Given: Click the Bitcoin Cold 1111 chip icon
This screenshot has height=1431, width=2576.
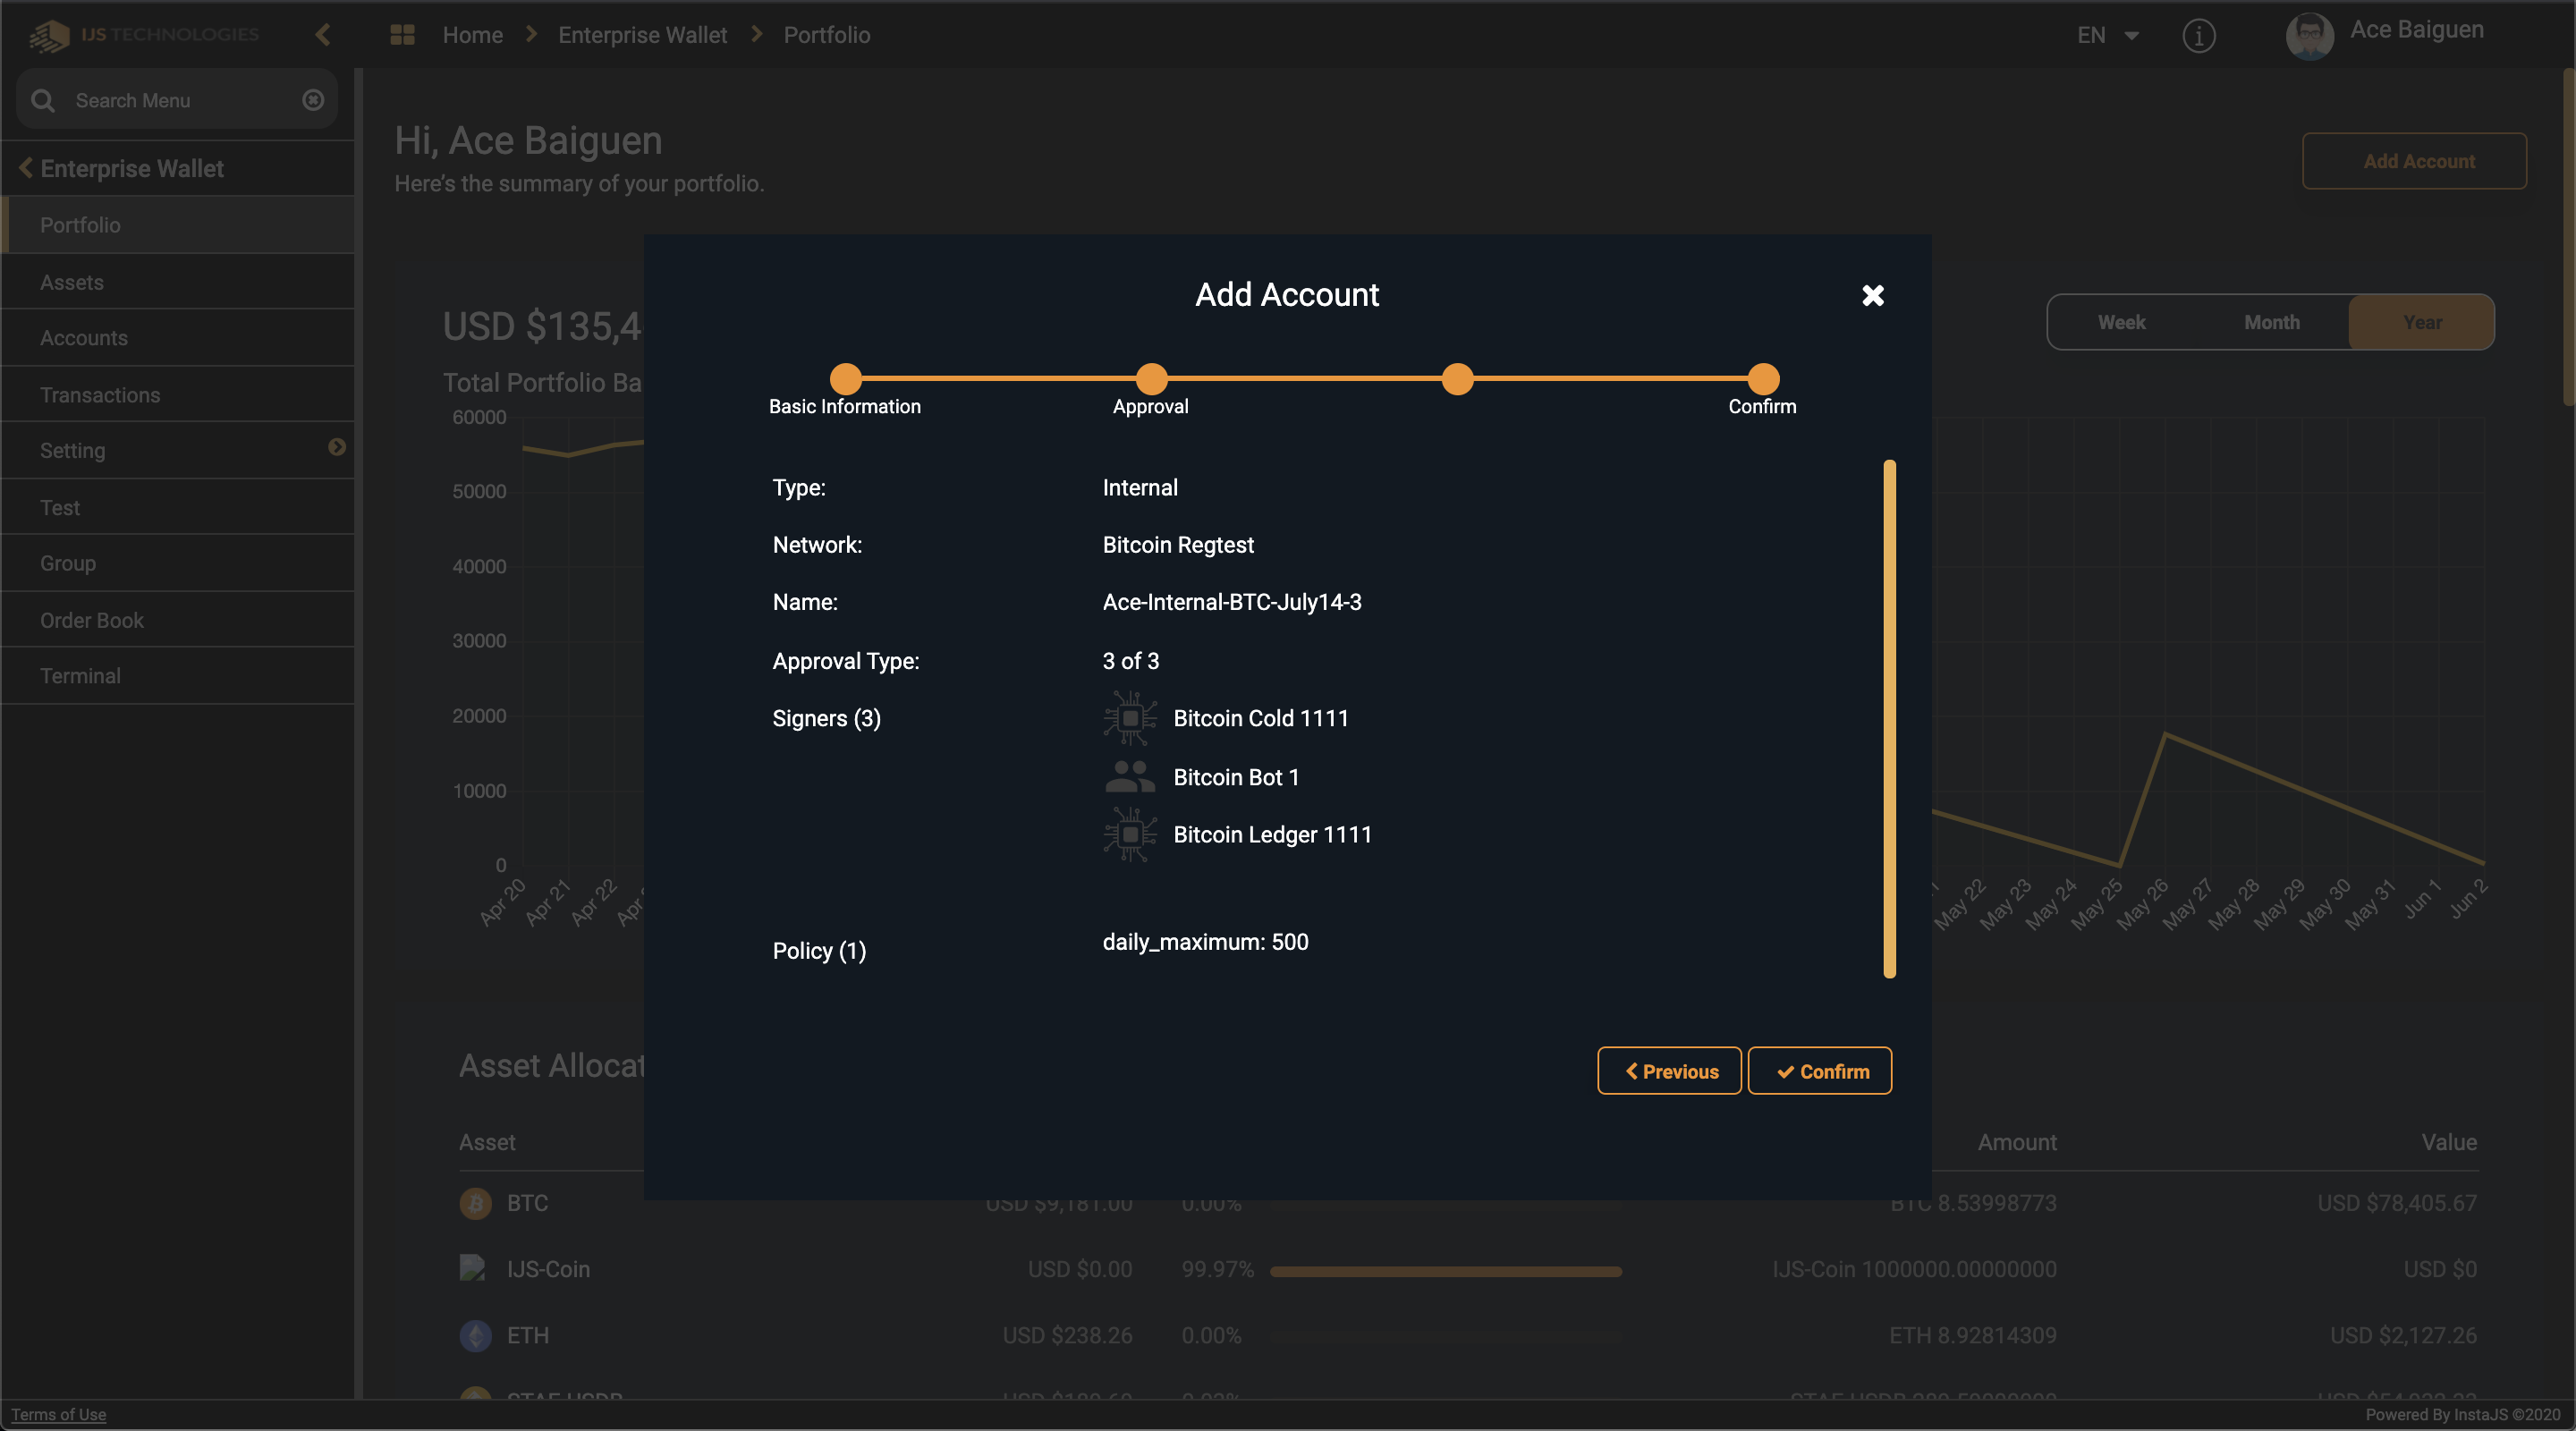Looking at the screenshot, I should (x=1130, y=718).
